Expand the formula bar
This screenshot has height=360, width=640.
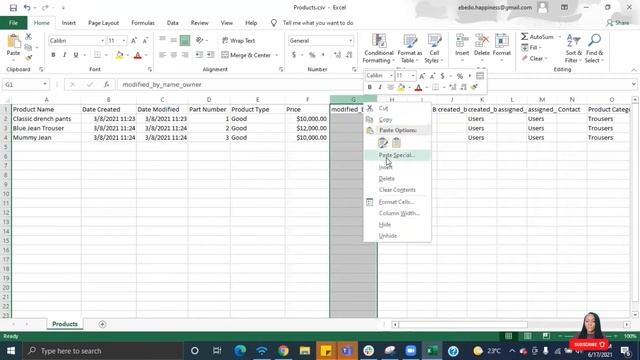click(x=633, y=84)
